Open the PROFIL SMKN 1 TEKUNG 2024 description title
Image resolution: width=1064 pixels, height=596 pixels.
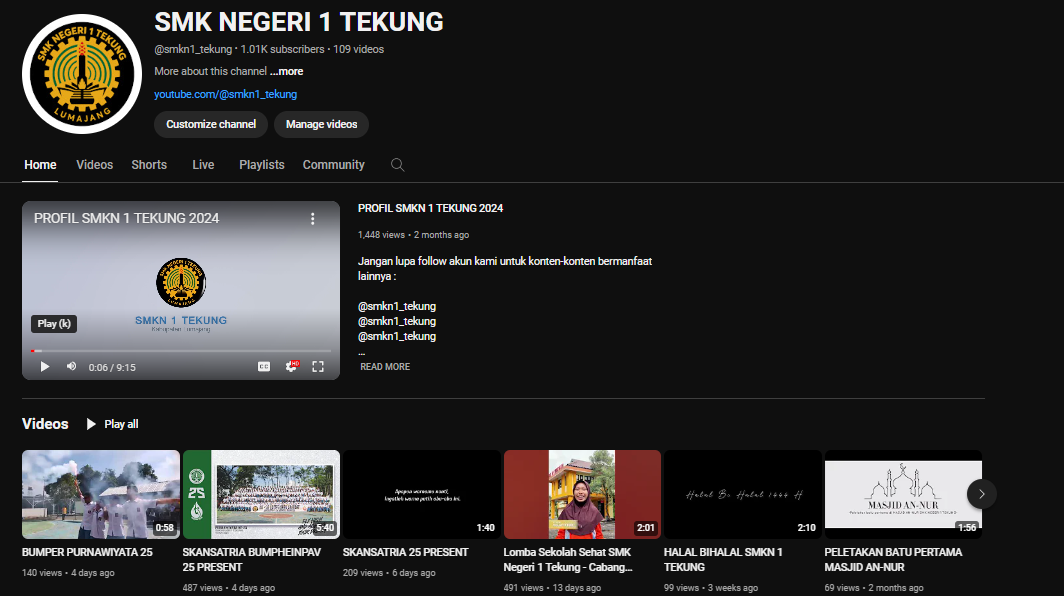point(430,208)
